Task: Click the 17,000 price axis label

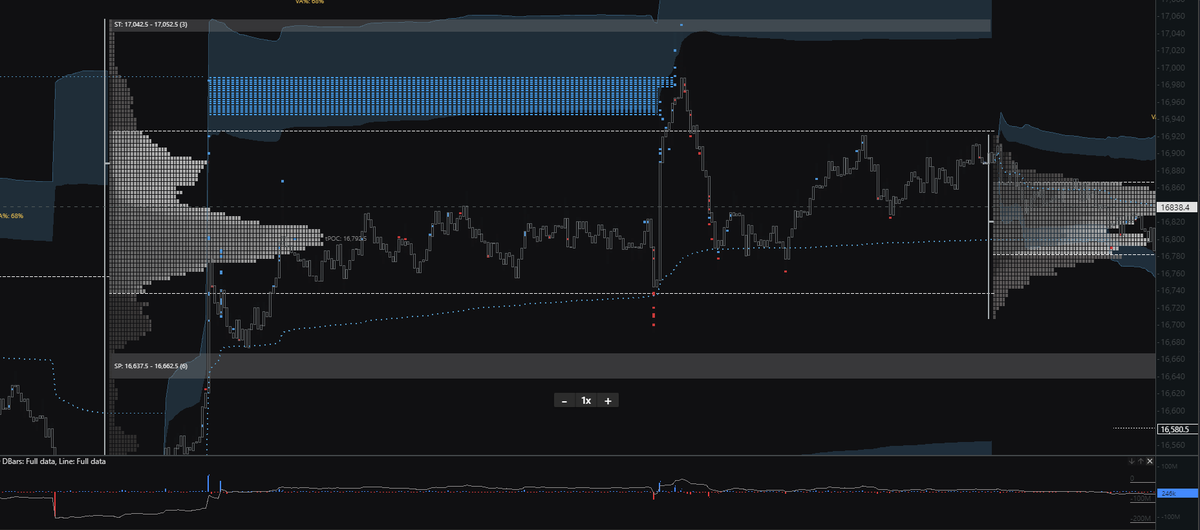Action: click(x=1173, y=67)
